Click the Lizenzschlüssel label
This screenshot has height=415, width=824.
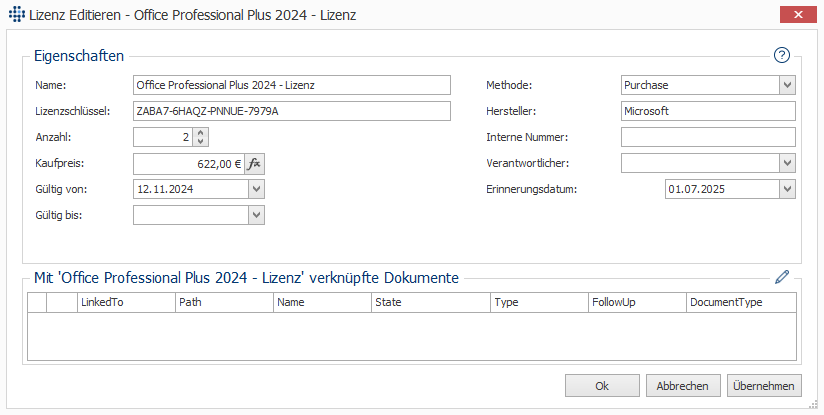73,111
